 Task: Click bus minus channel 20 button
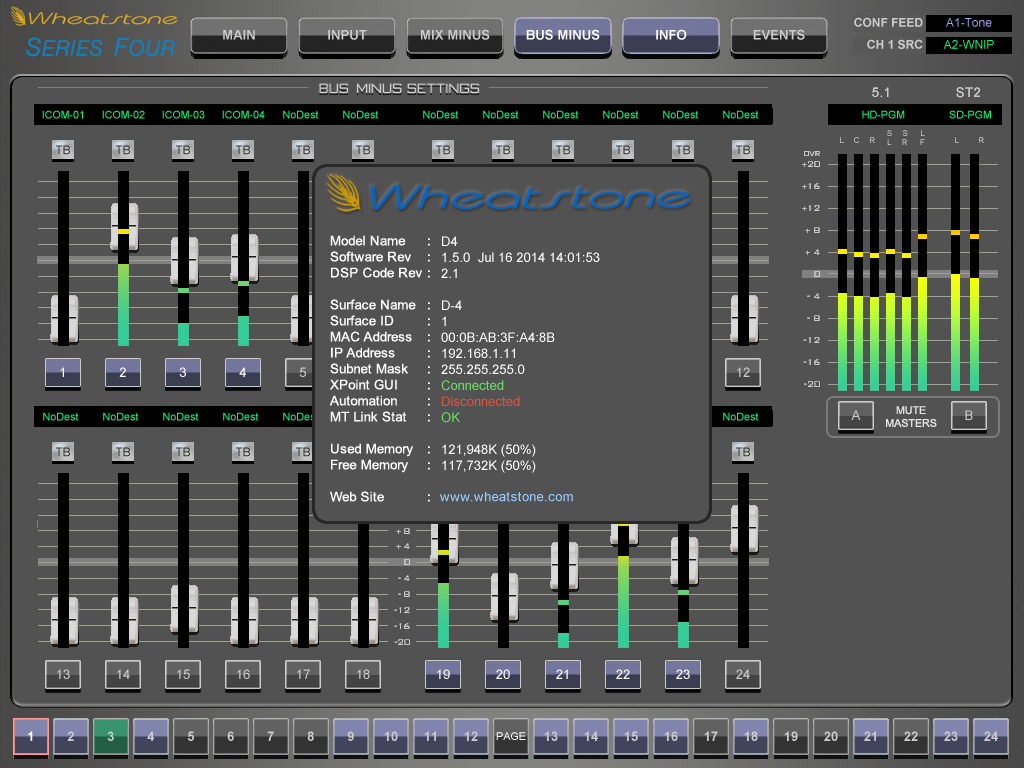coord(503,675)
